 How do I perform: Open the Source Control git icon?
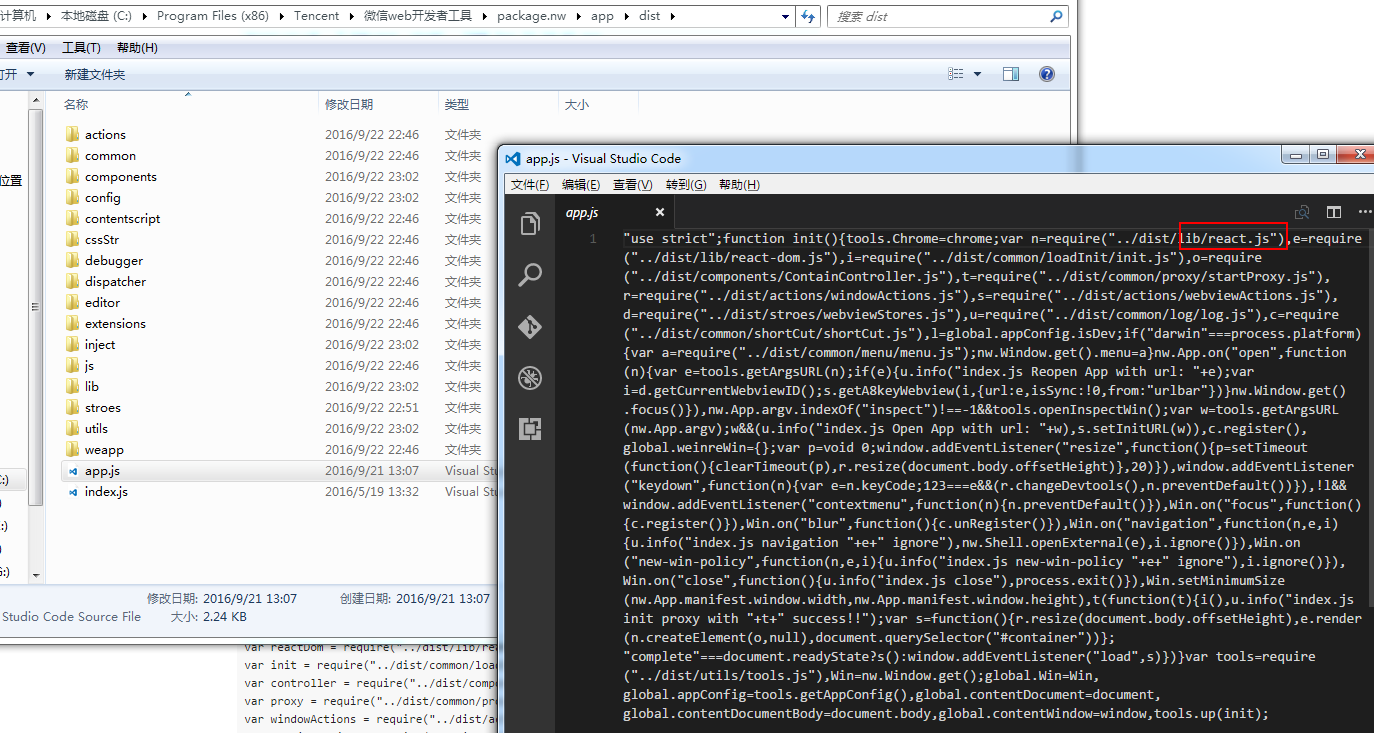[530, 326]
